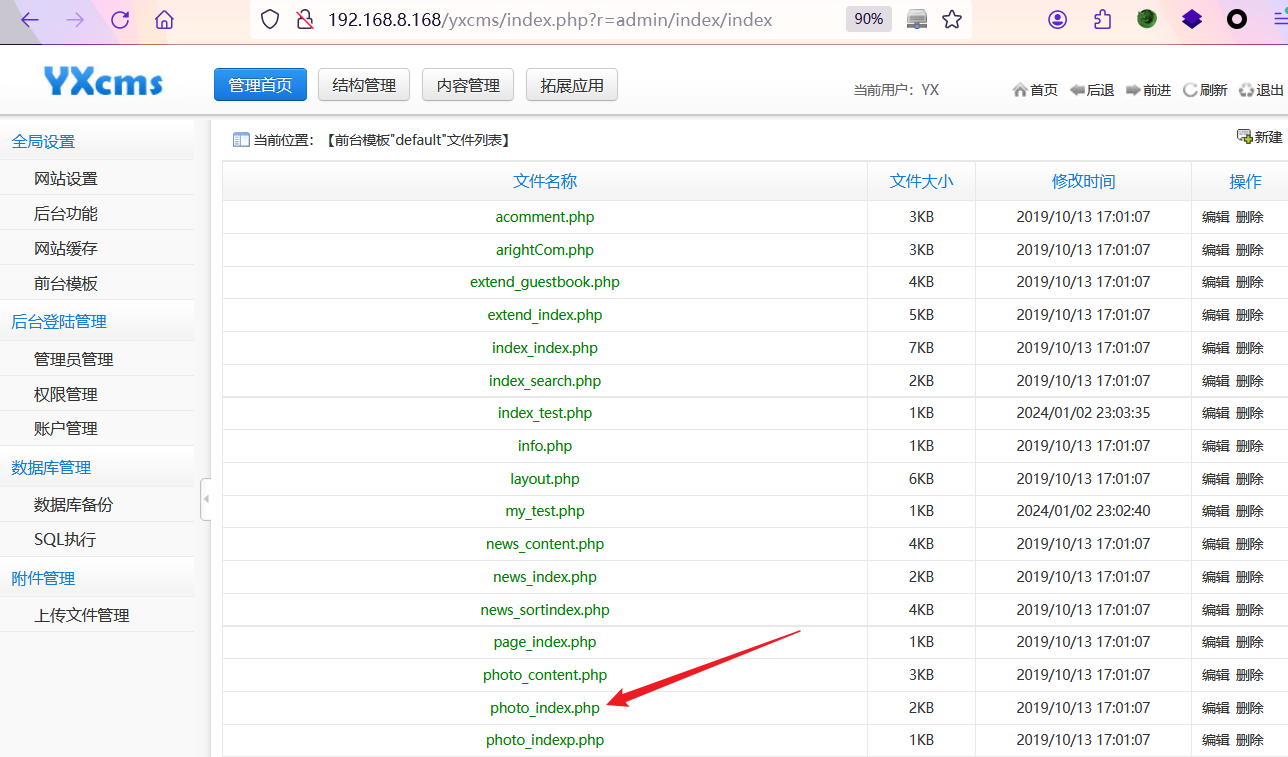Click the 新建 new file icon
The image size is (1288, 757).
(1245, 137)
